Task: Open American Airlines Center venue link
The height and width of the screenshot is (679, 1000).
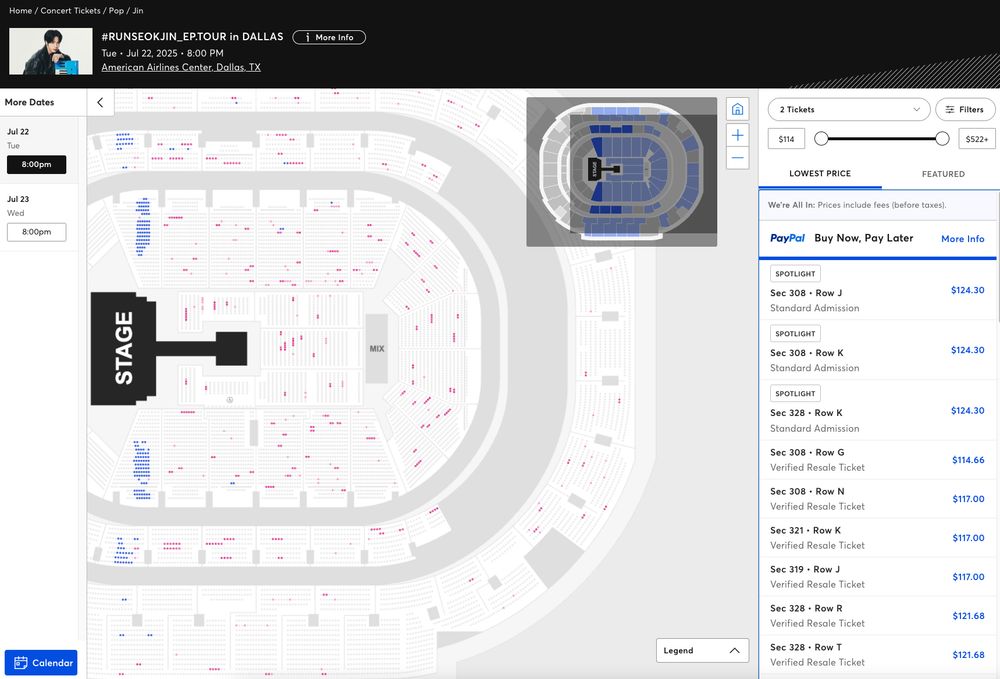Action: point(180,67)
